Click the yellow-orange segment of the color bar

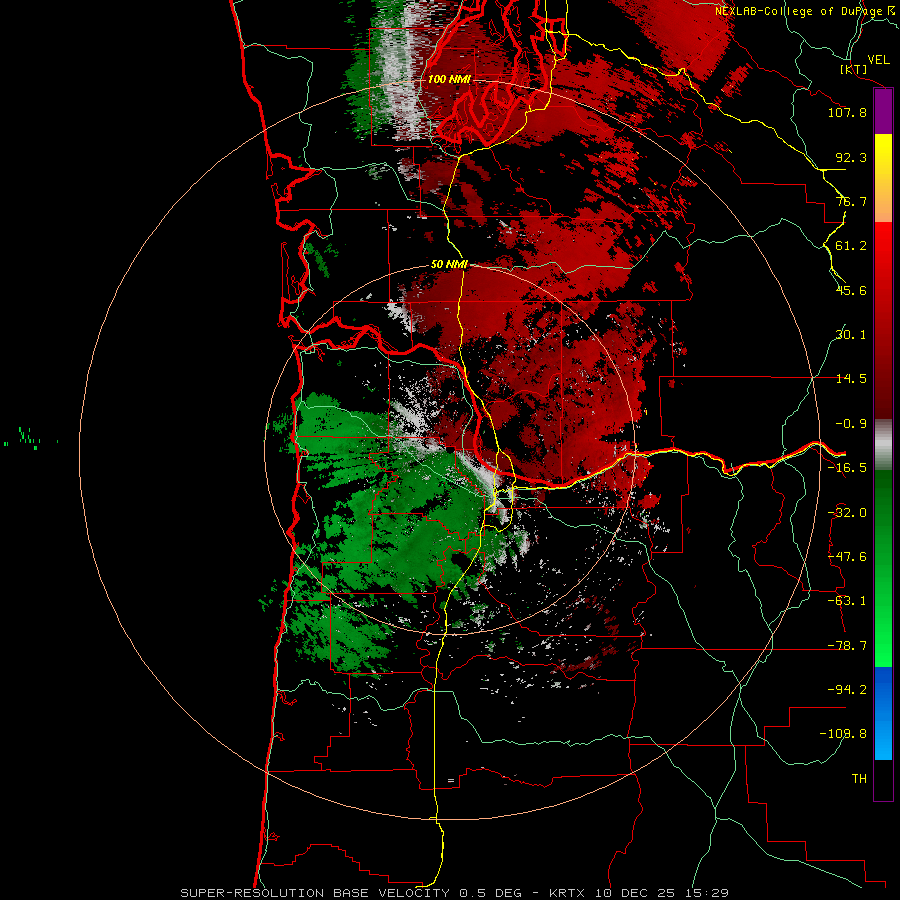coord(883,178)
